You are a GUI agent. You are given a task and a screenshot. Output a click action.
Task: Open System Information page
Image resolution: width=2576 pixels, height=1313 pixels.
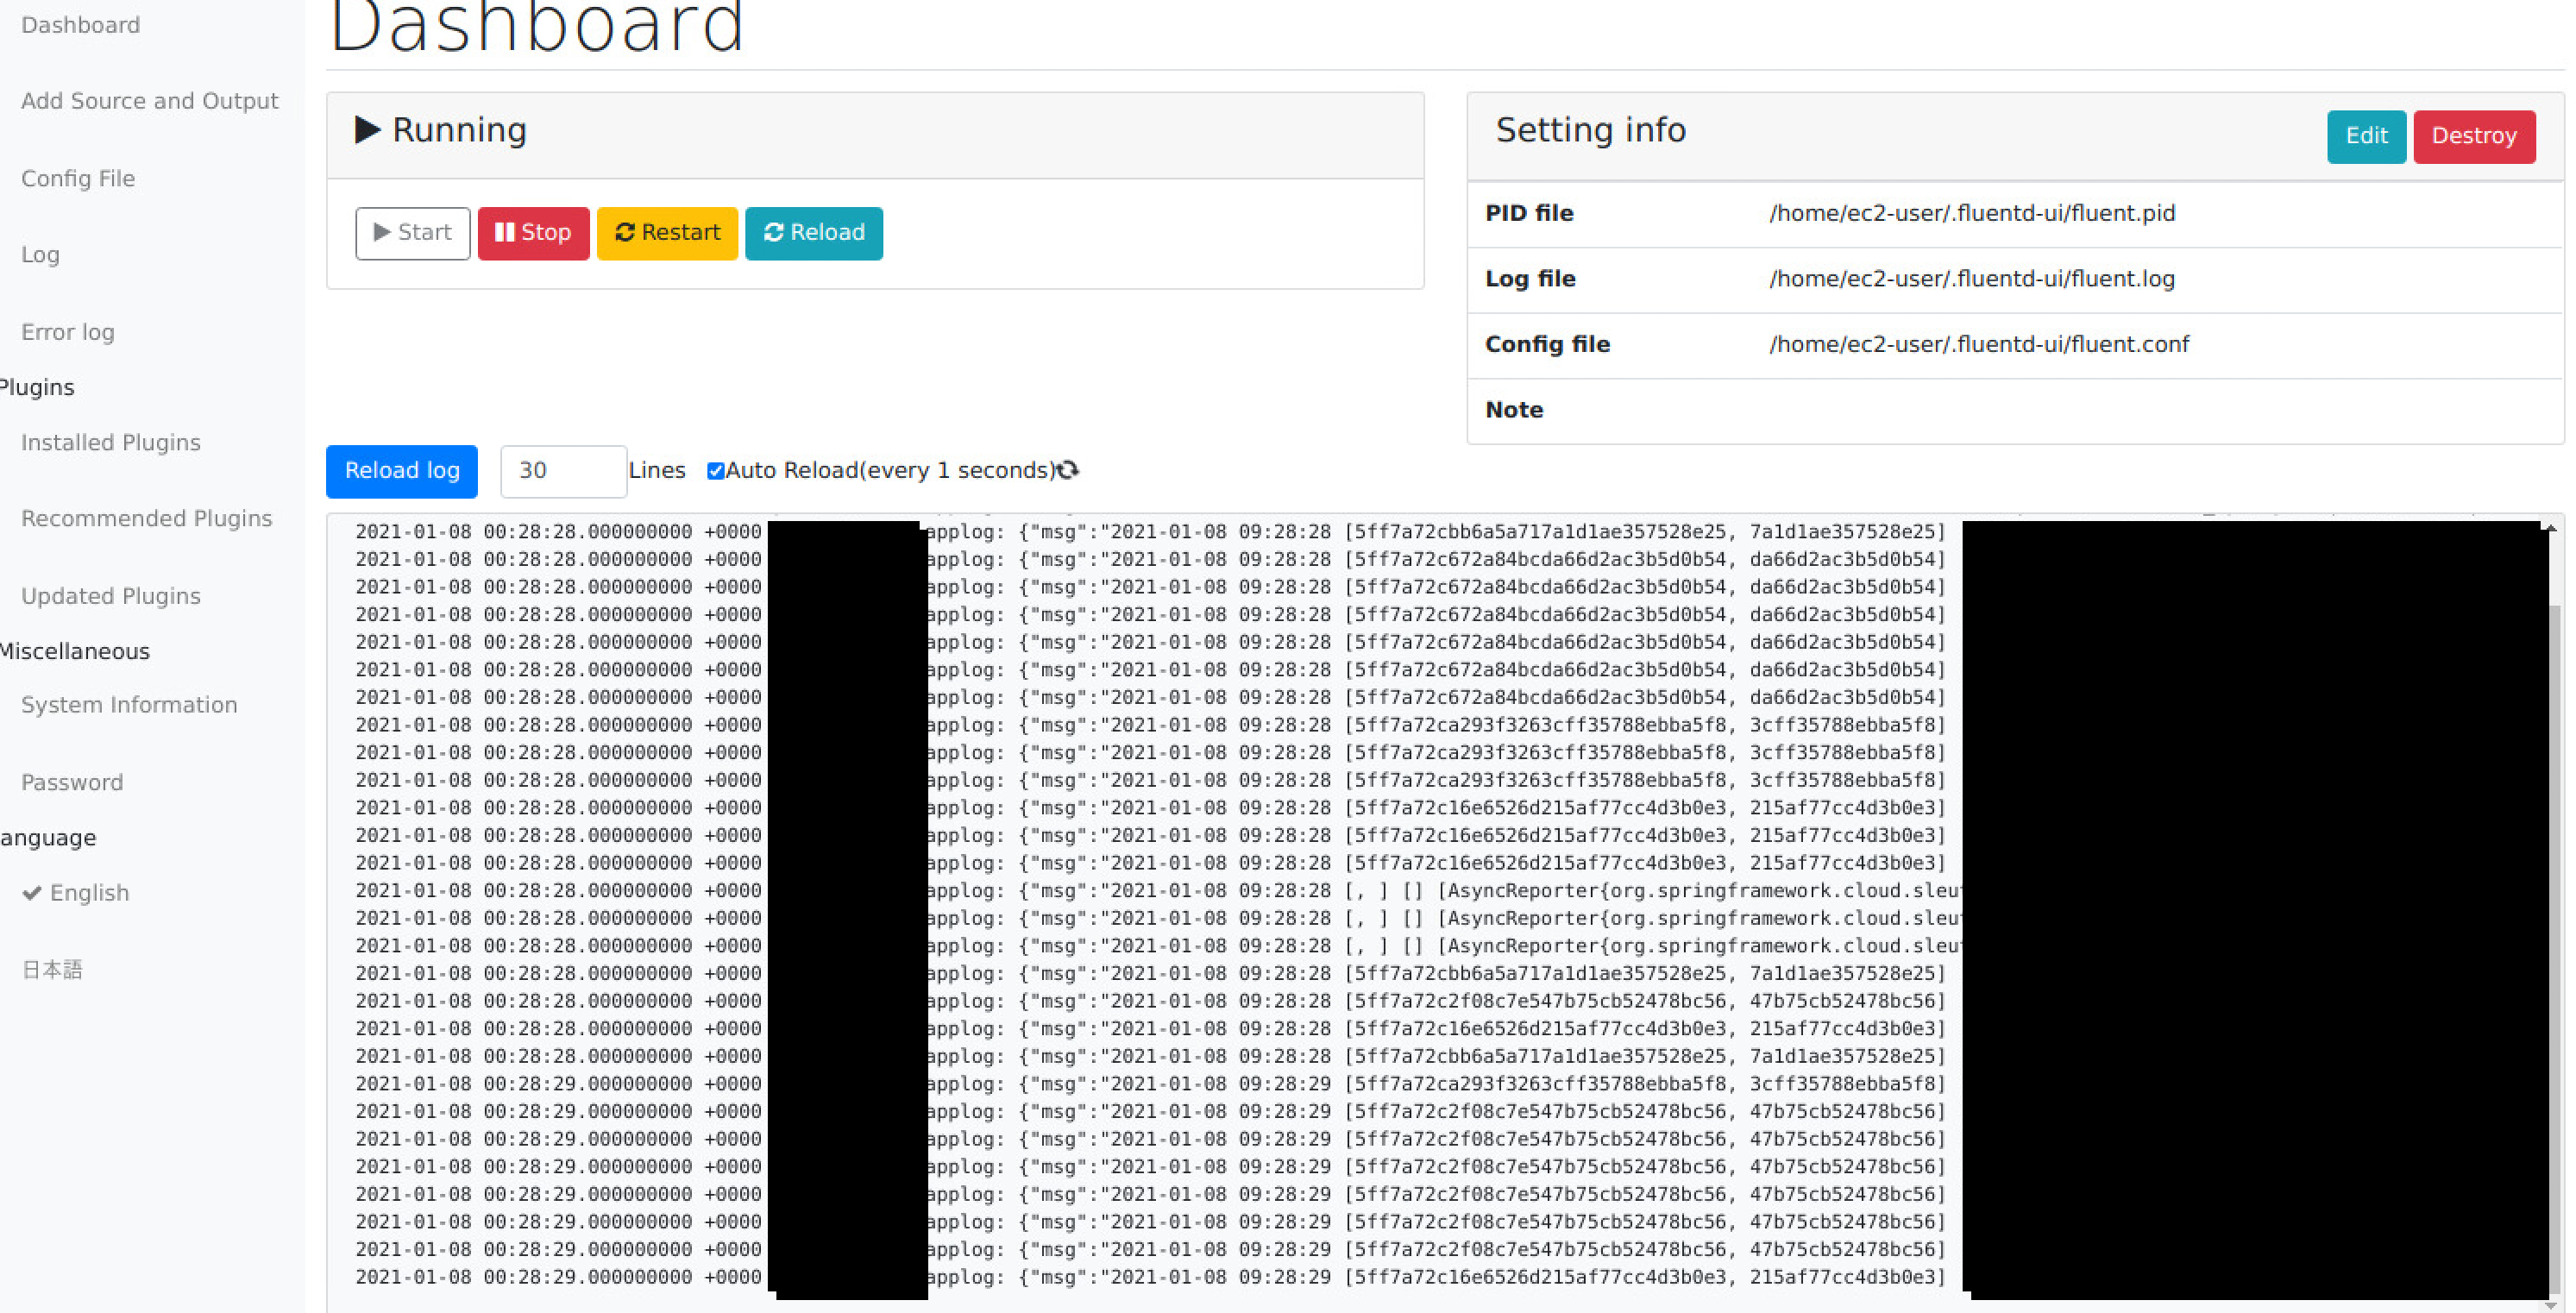point(129,705)
